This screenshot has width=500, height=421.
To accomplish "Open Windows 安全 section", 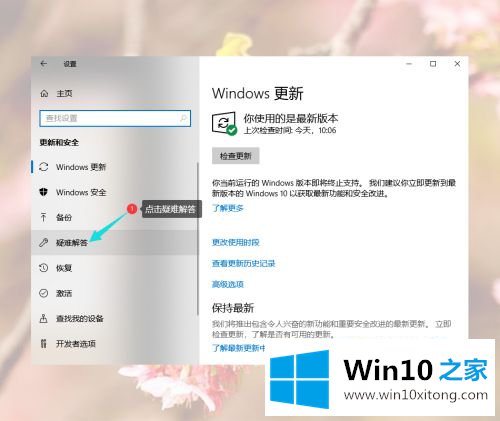I will [x=115, y=192].
